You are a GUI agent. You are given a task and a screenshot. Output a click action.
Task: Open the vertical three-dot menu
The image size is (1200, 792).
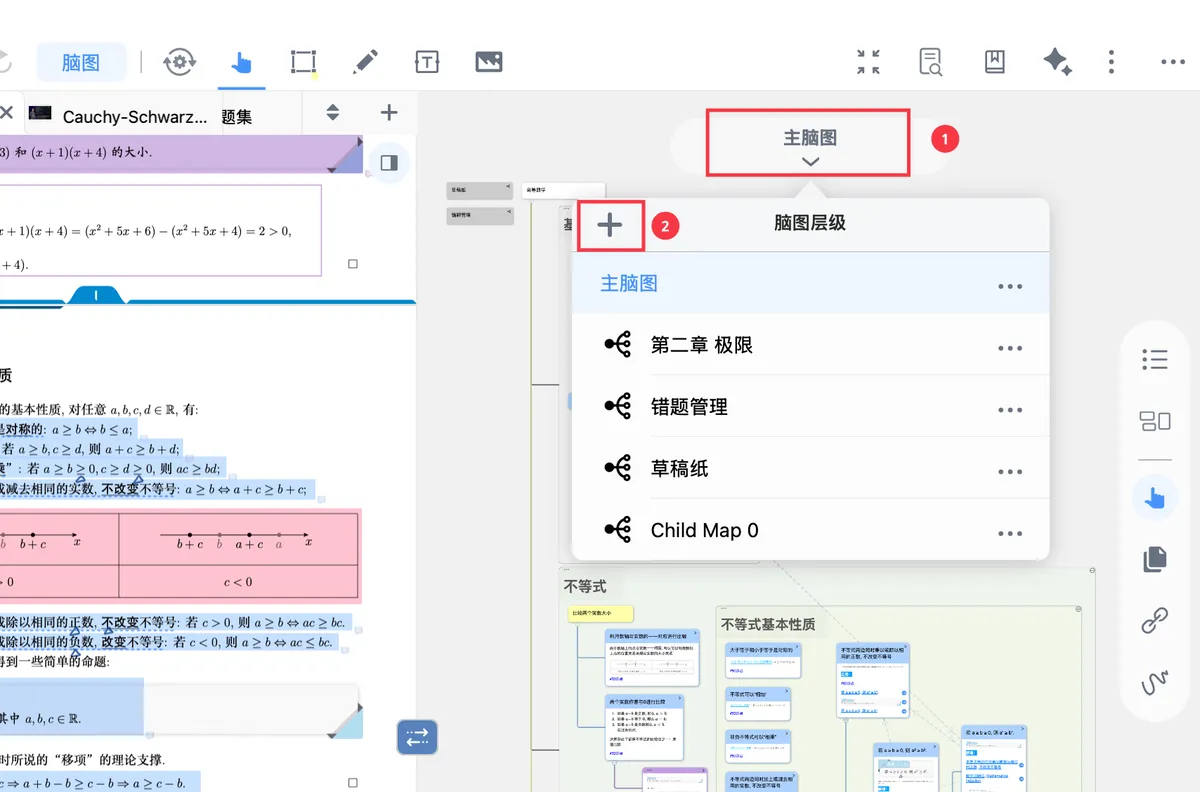1111,62
